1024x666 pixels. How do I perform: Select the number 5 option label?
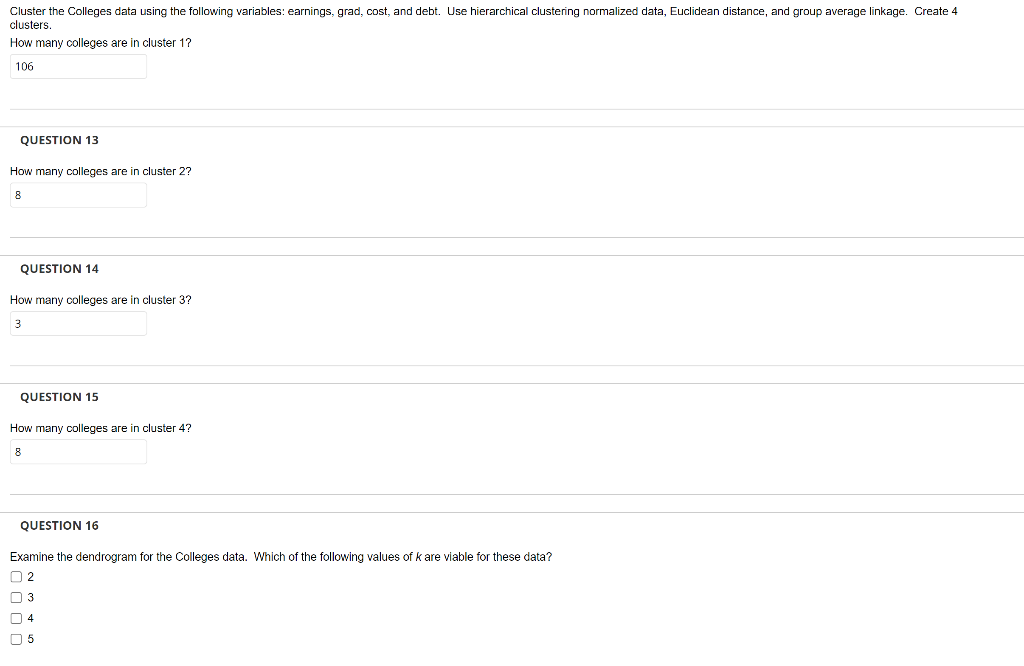30,639
